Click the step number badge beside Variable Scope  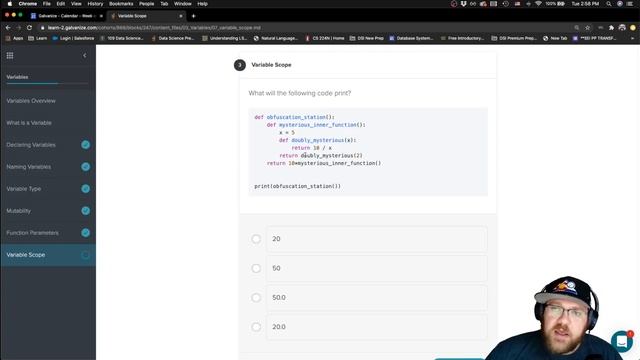[240, 65]
